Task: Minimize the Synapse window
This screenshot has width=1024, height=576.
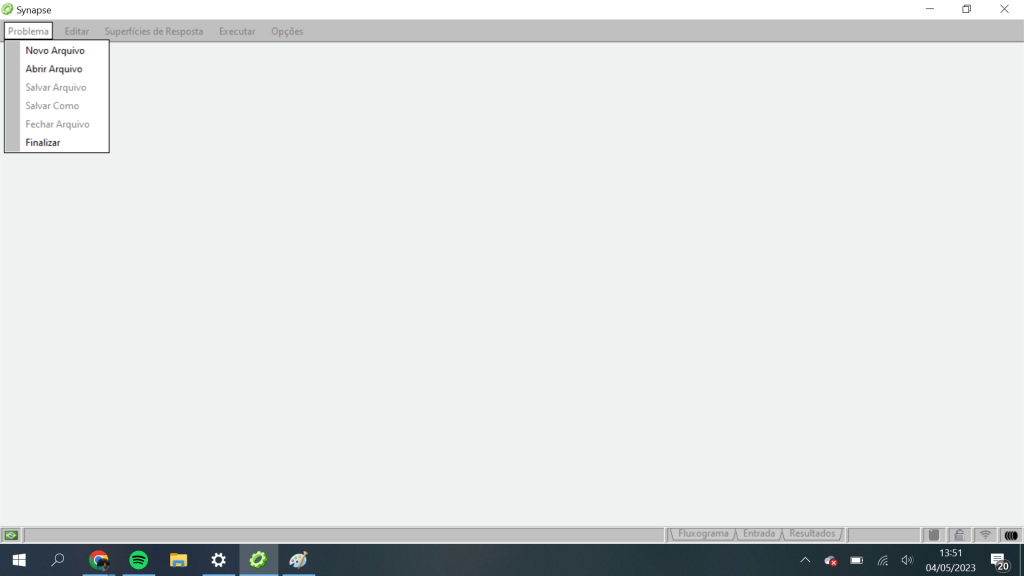Action: [930, 9]
